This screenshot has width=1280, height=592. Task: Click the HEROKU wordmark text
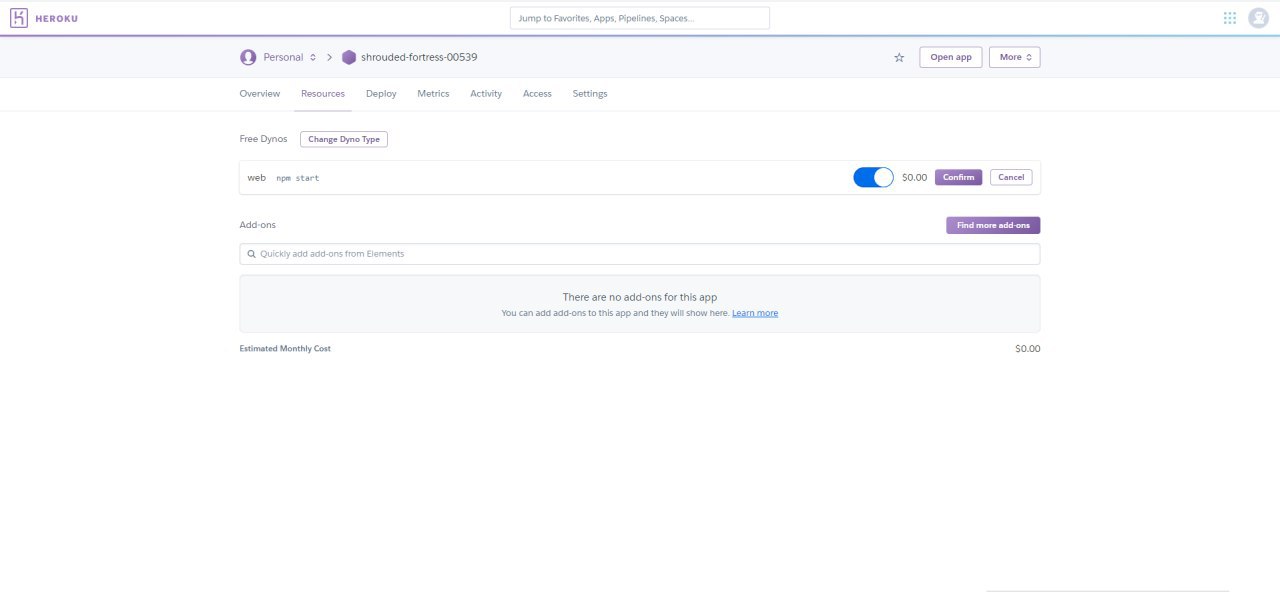click(57, 18)
